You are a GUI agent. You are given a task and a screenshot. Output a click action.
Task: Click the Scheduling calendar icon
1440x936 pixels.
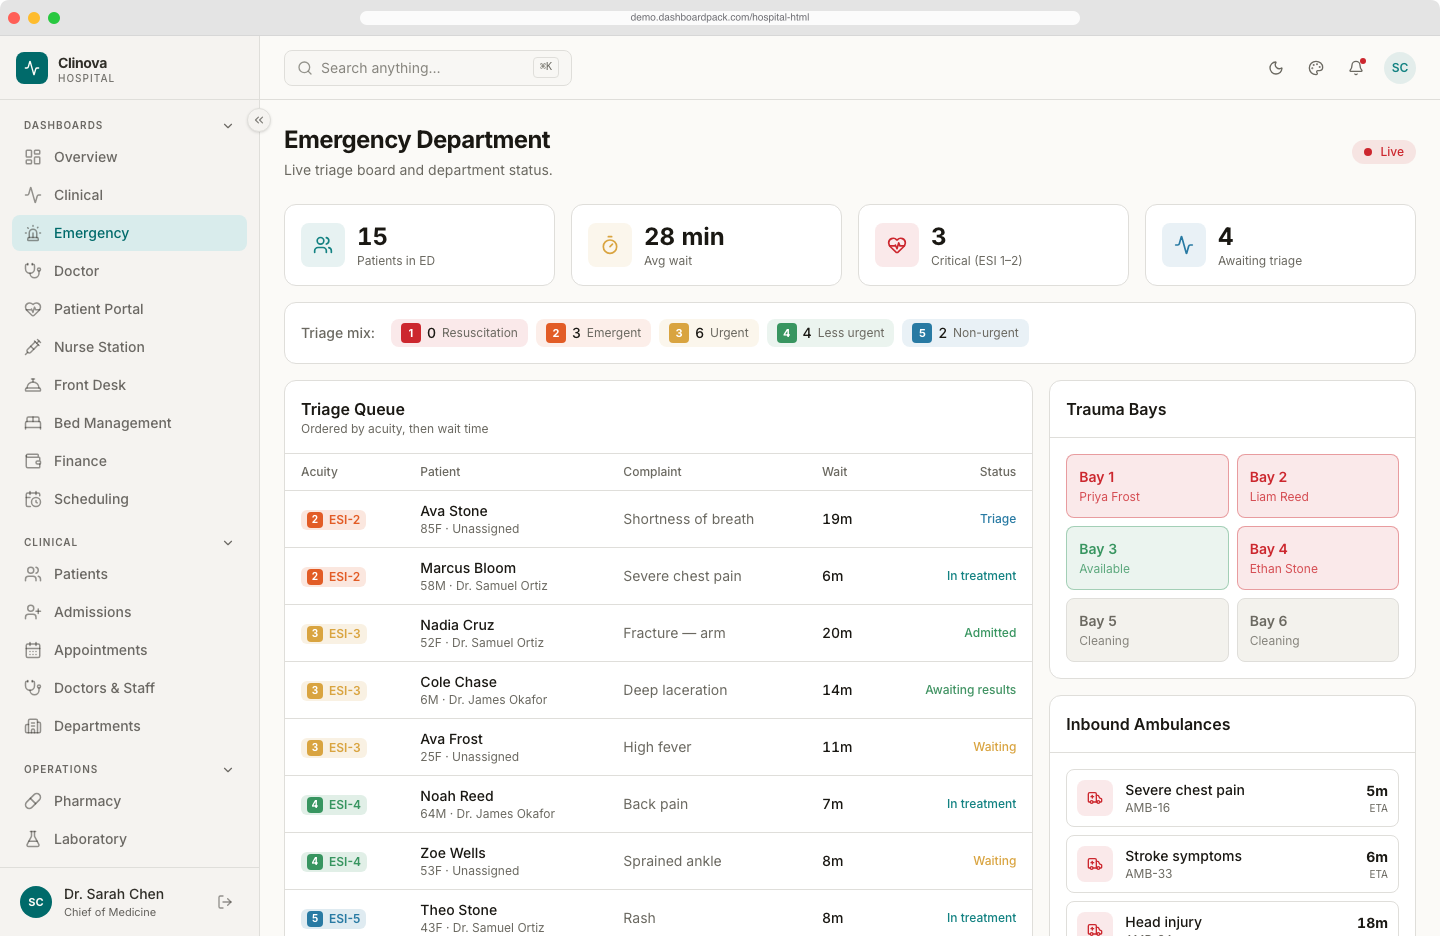coord(33,499)
